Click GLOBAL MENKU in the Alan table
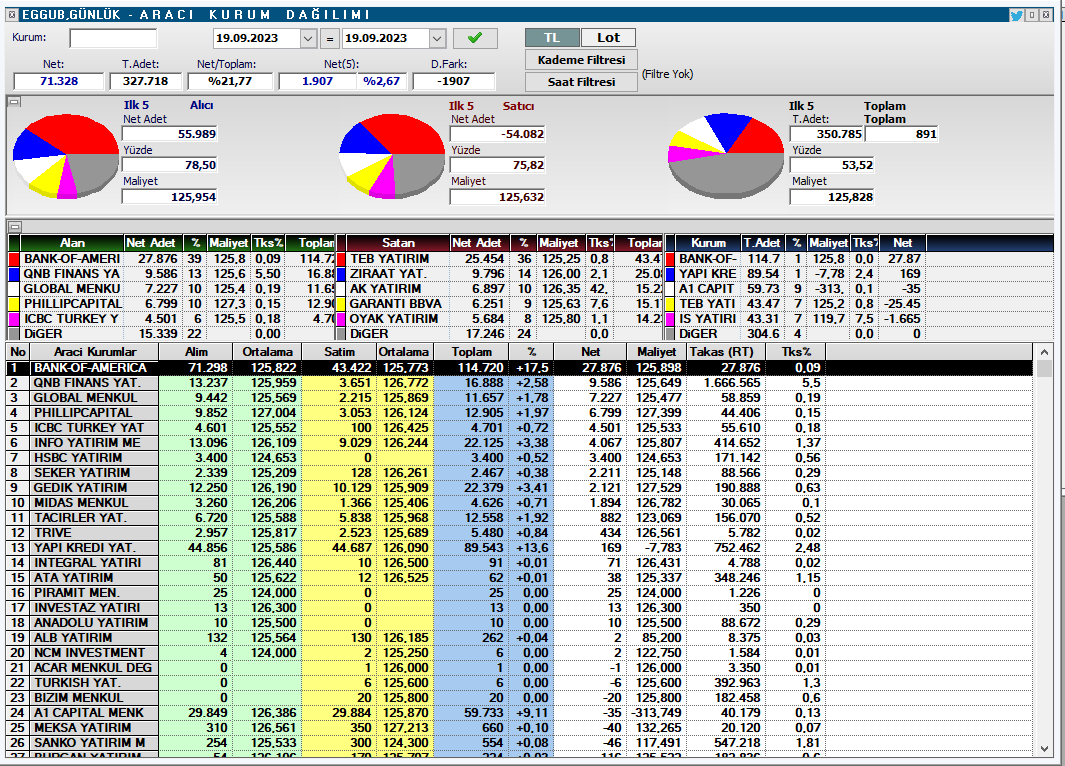Viewport: 1065px width, 766px height. pos(71,289)
